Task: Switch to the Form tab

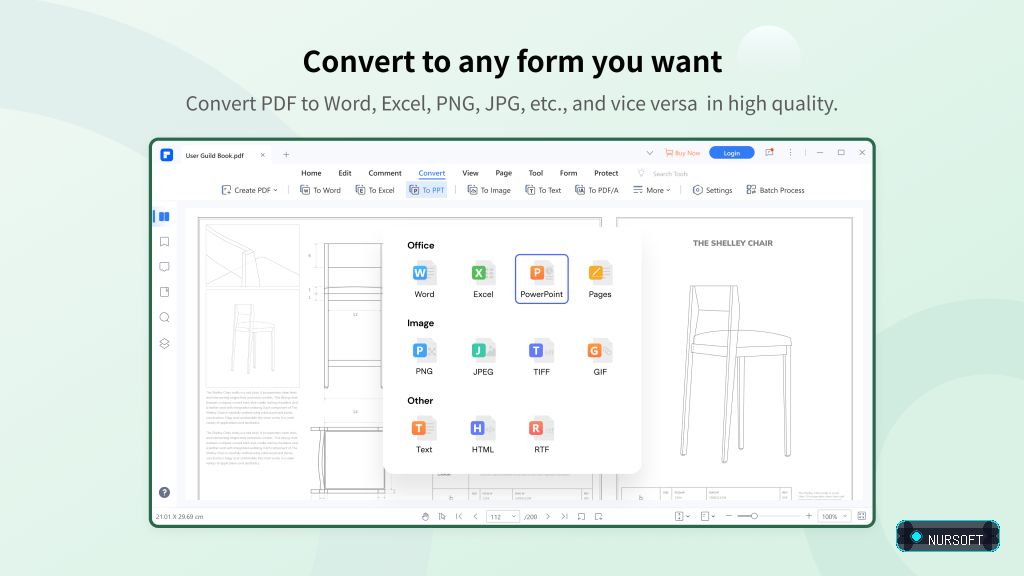Action: [568, 173]
